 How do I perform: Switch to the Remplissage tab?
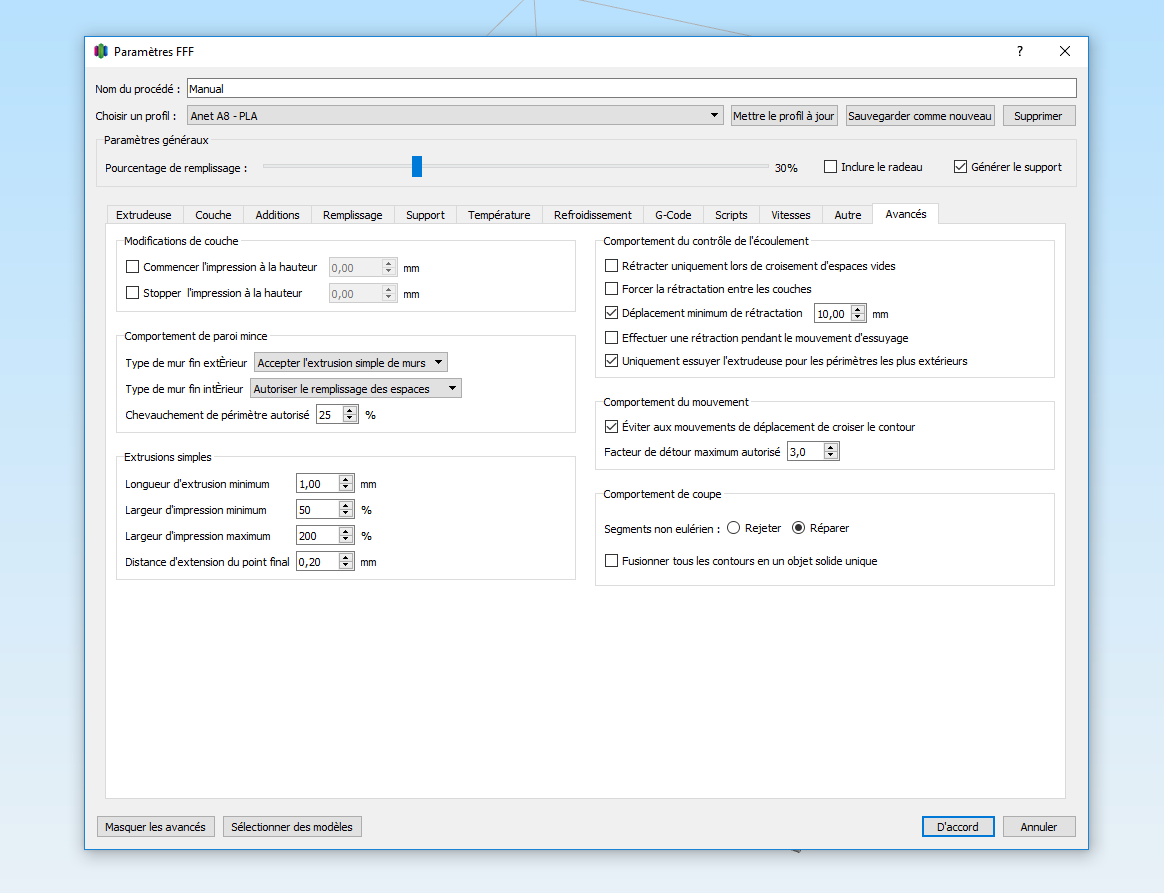(353, 215)
